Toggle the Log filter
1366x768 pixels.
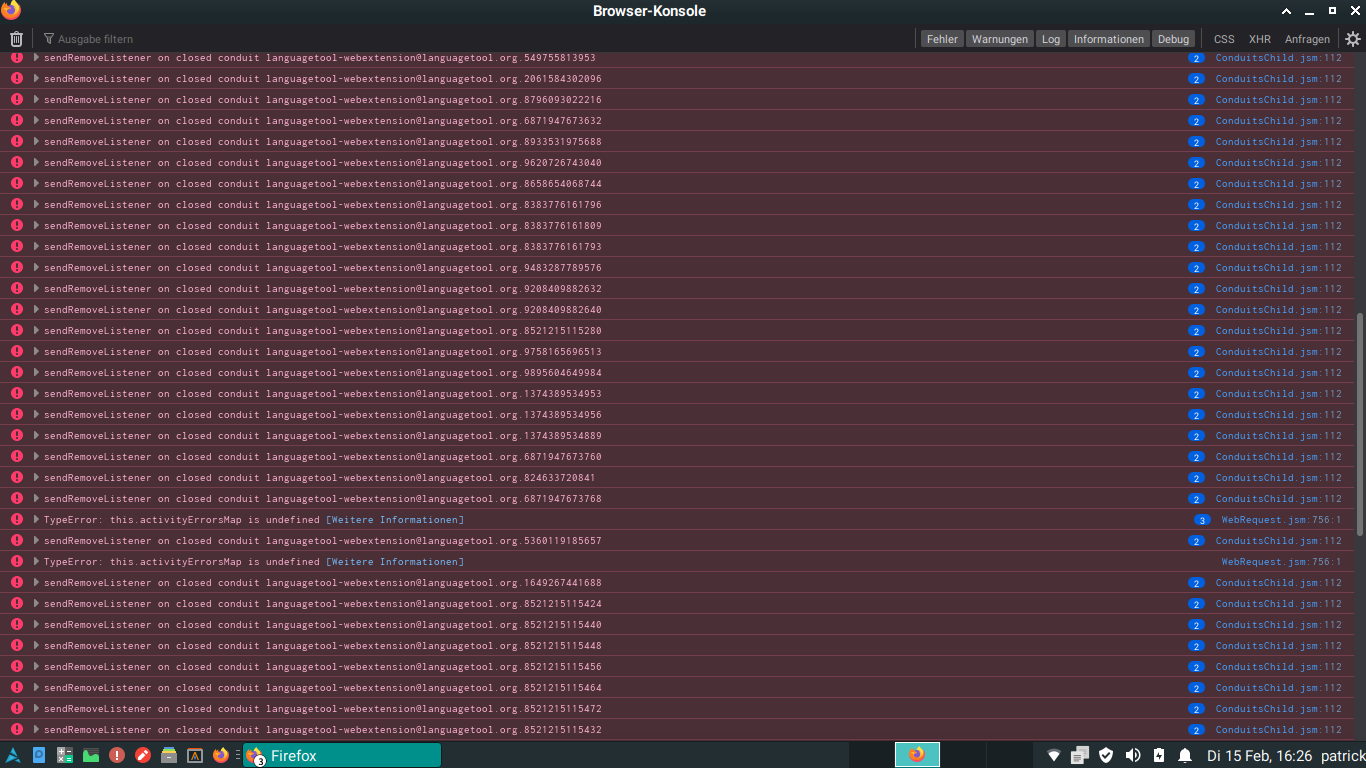(x=1050, y=39)
